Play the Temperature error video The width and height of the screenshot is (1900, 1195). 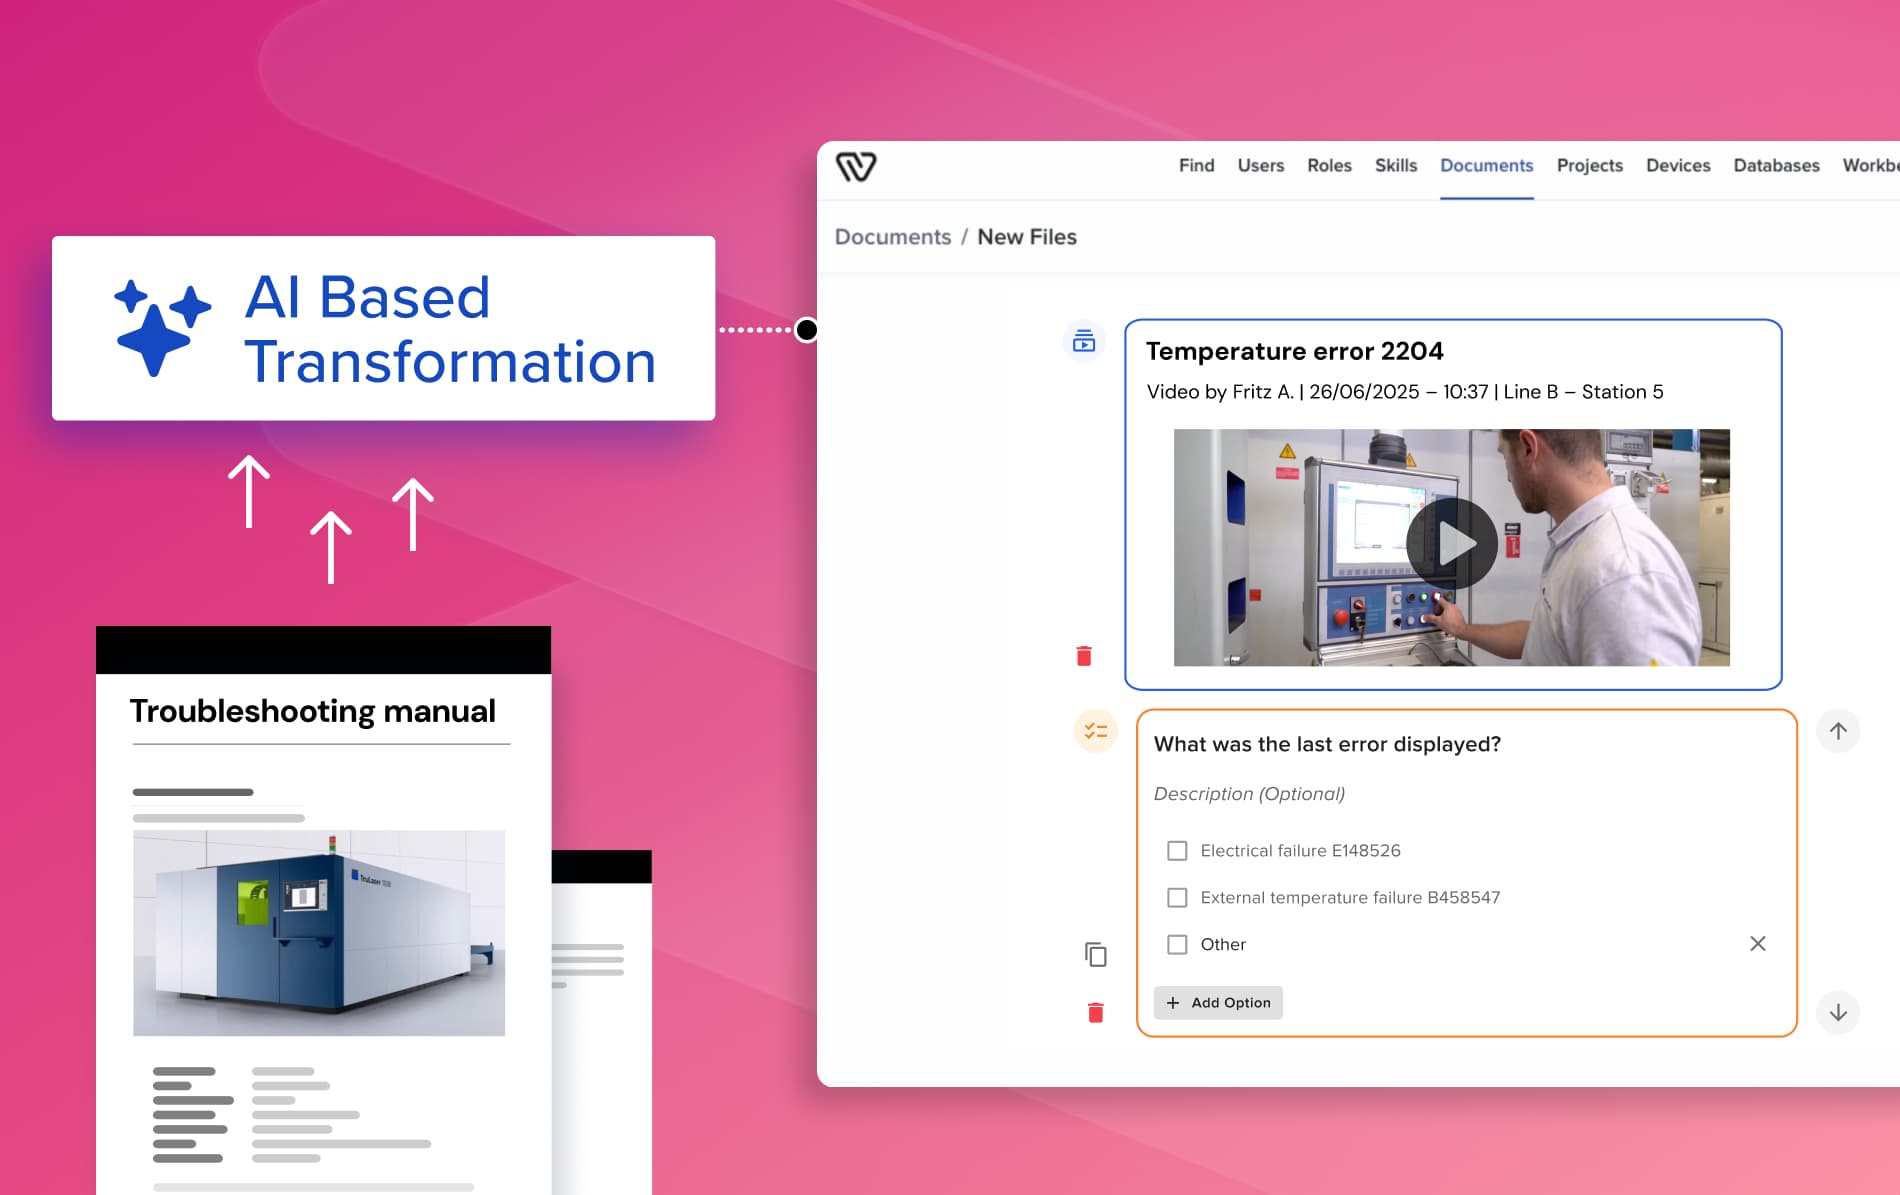1451,545
